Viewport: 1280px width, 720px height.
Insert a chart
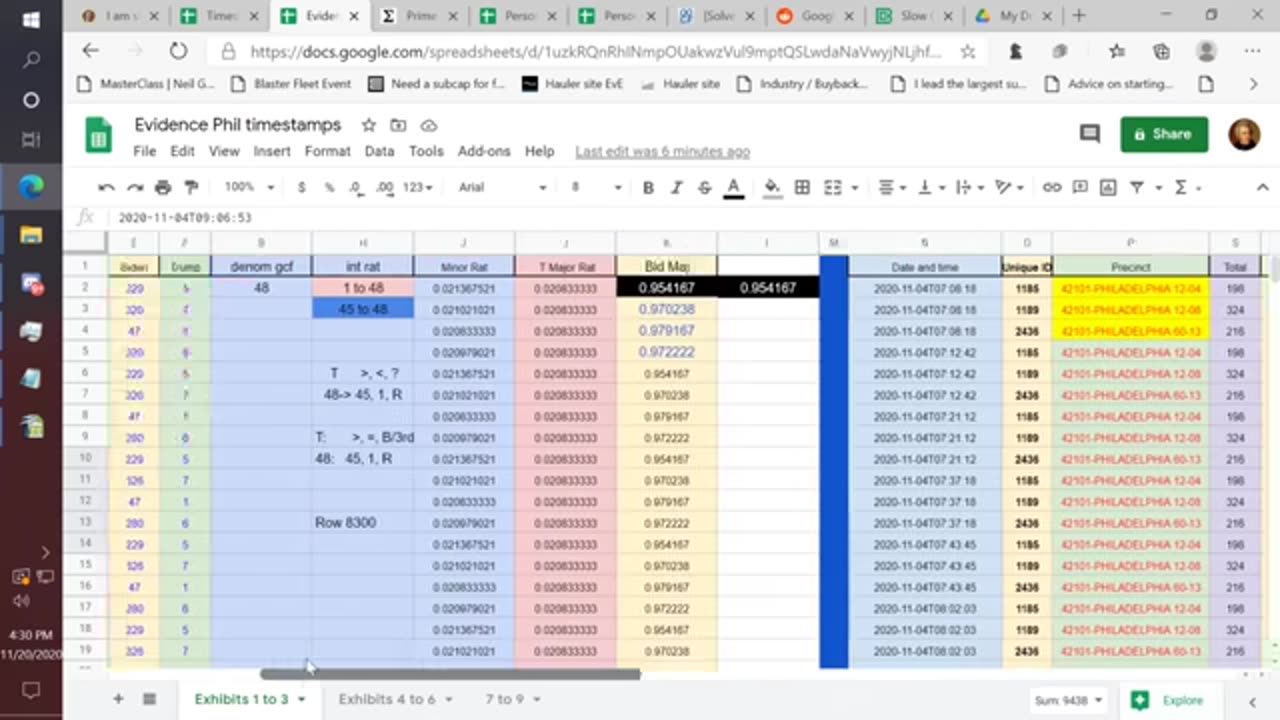(1108, 187)
